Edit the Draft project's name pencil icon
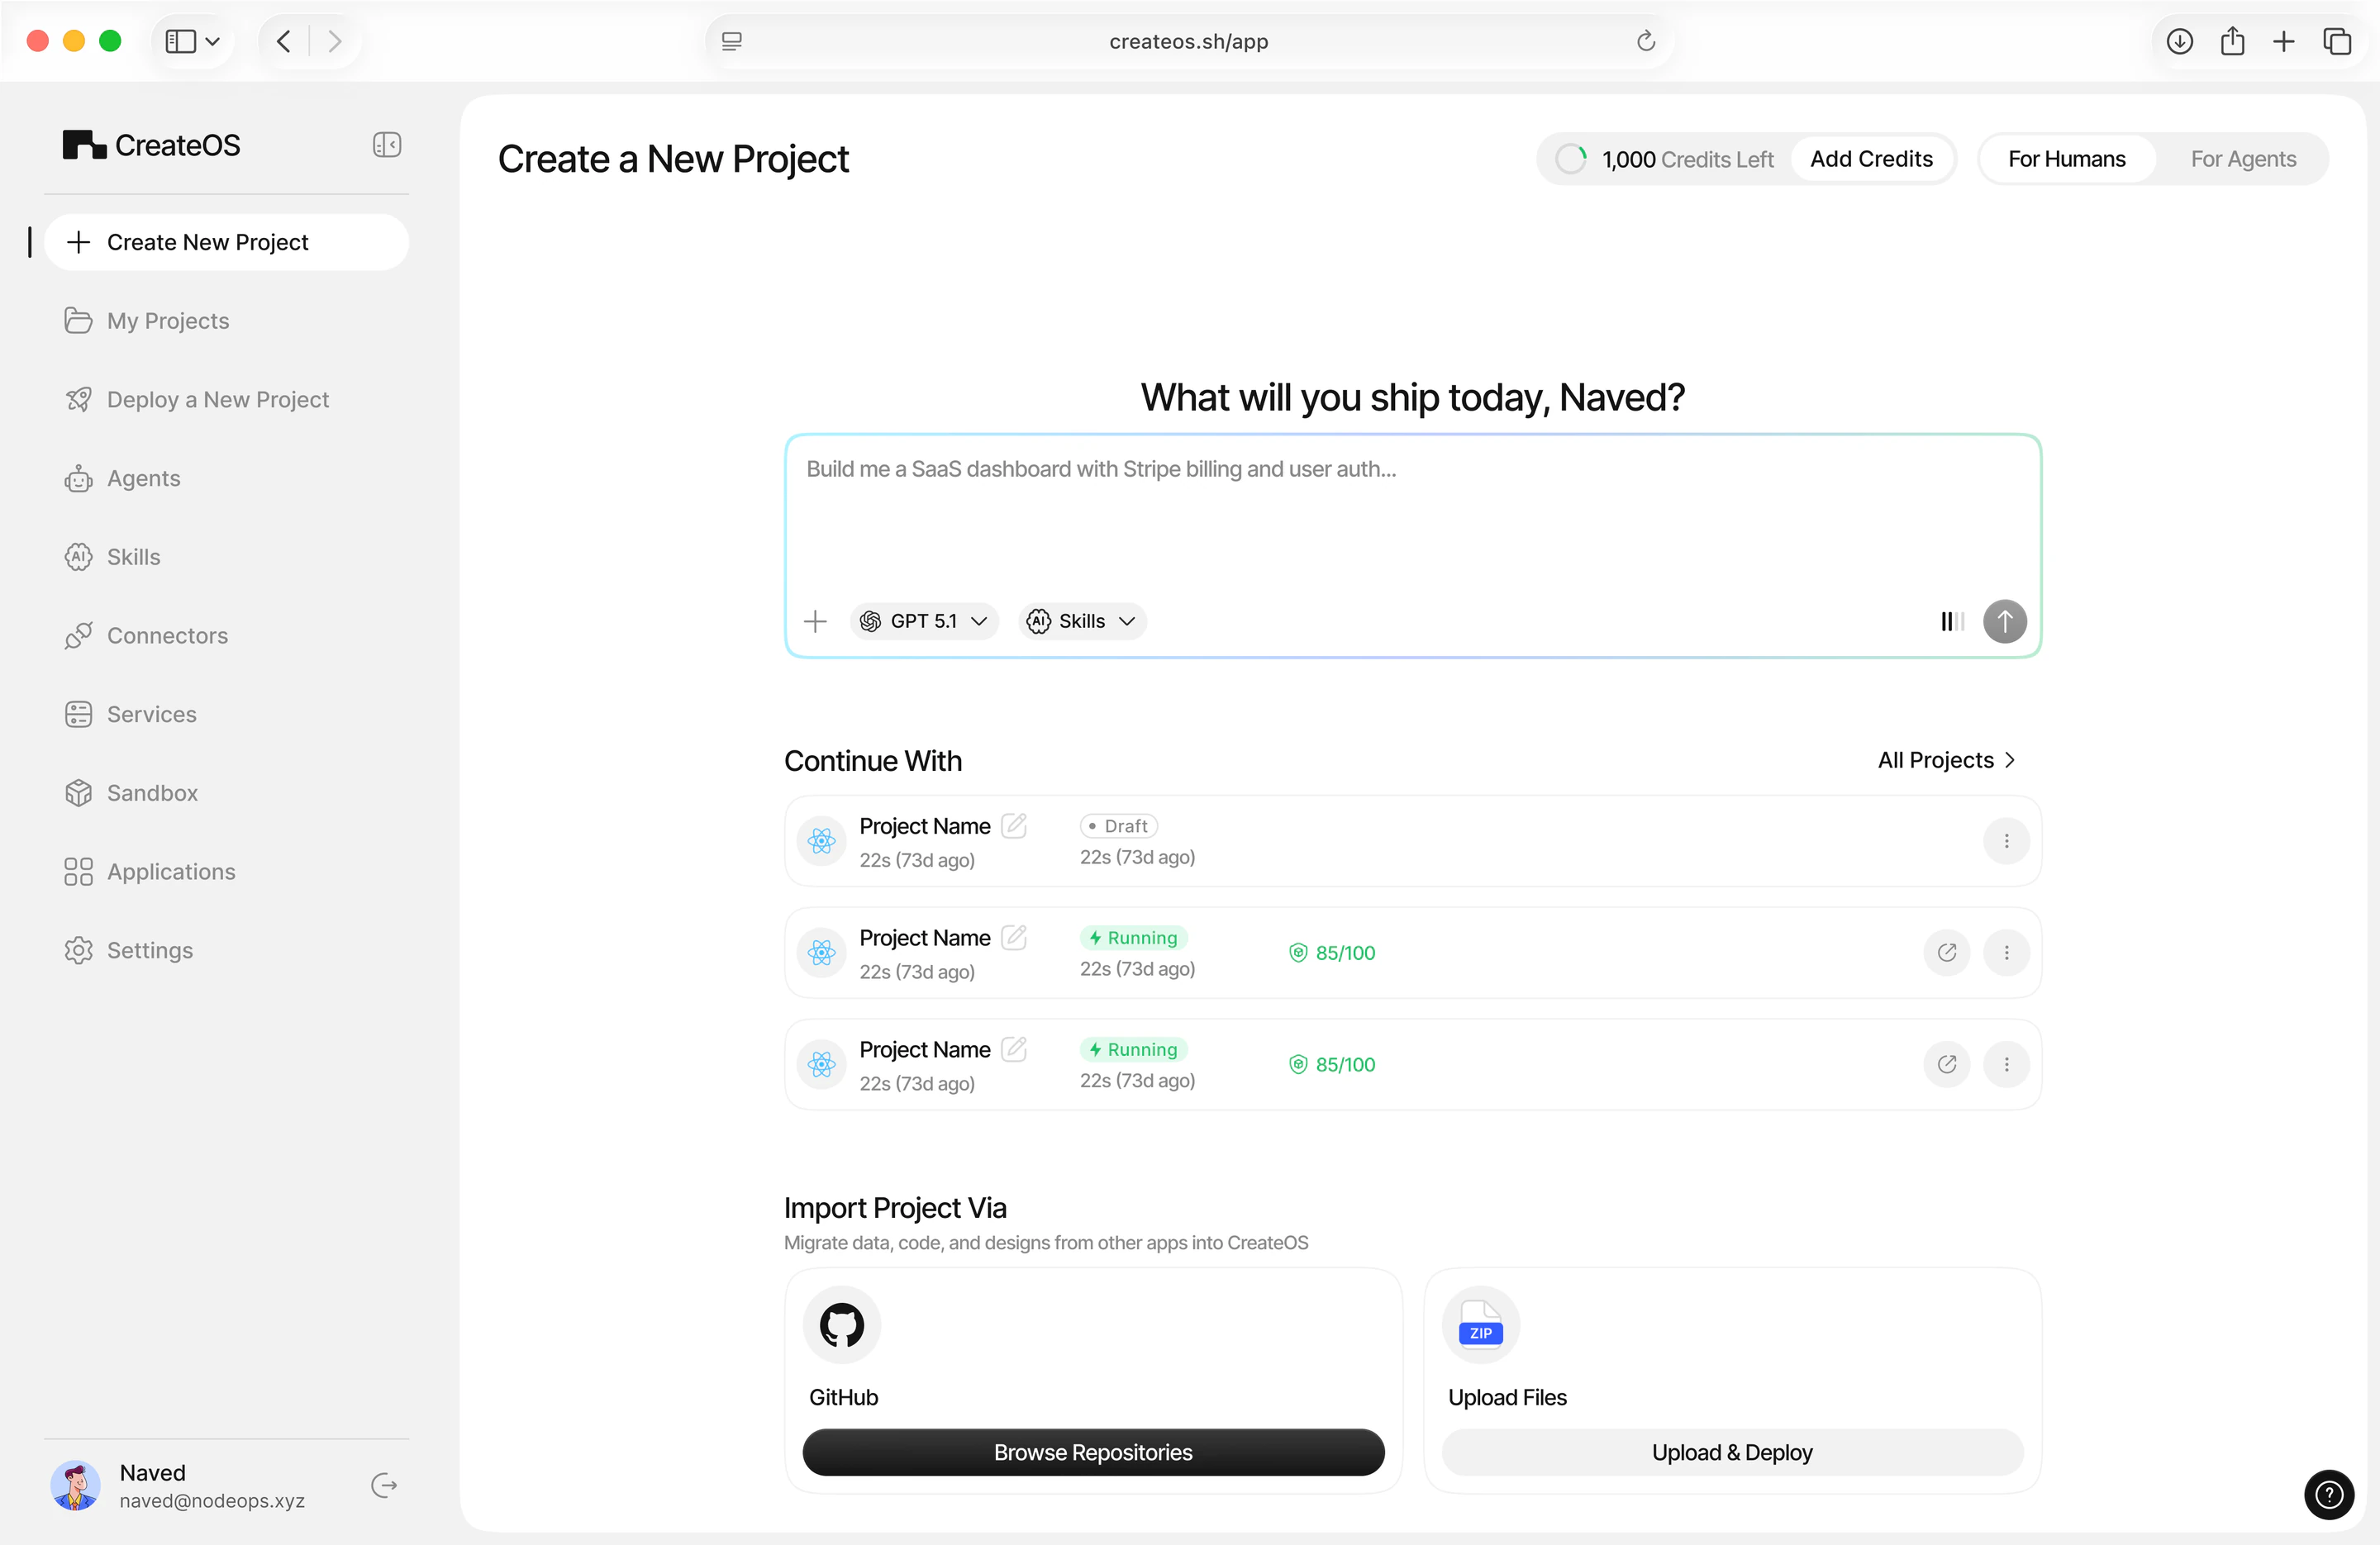Image resolution: width=2380 pixels, height=1545 pixels. point(1014,825)
